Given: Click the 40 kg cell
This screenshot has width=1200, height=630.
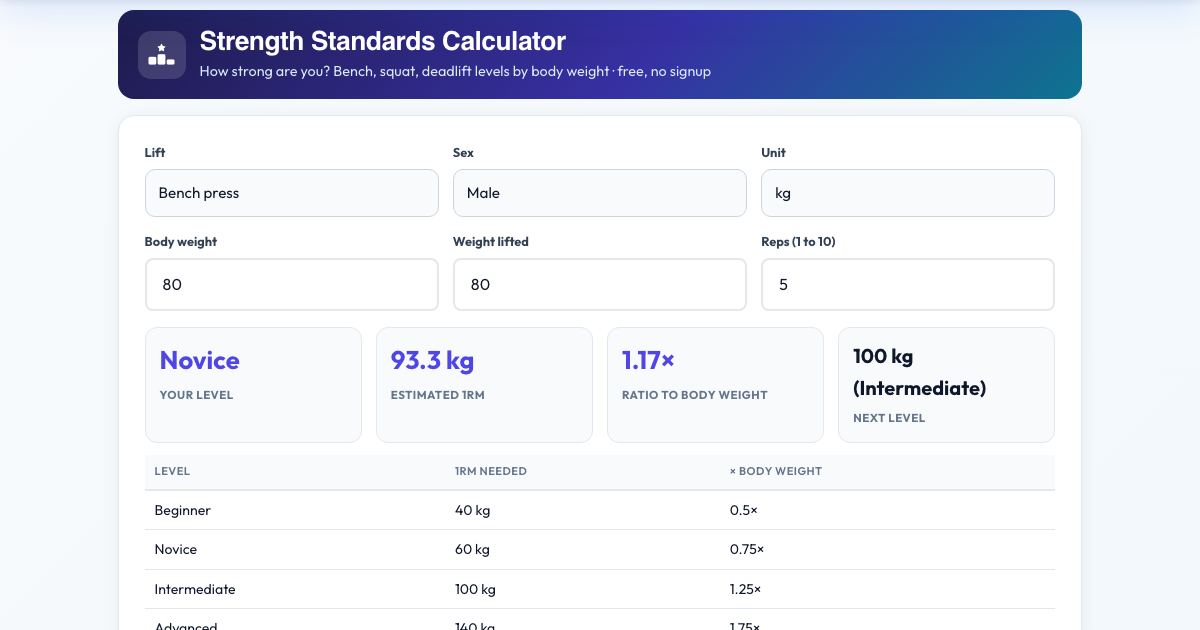Looking at the screenshot, I should [x=472, y=510].
